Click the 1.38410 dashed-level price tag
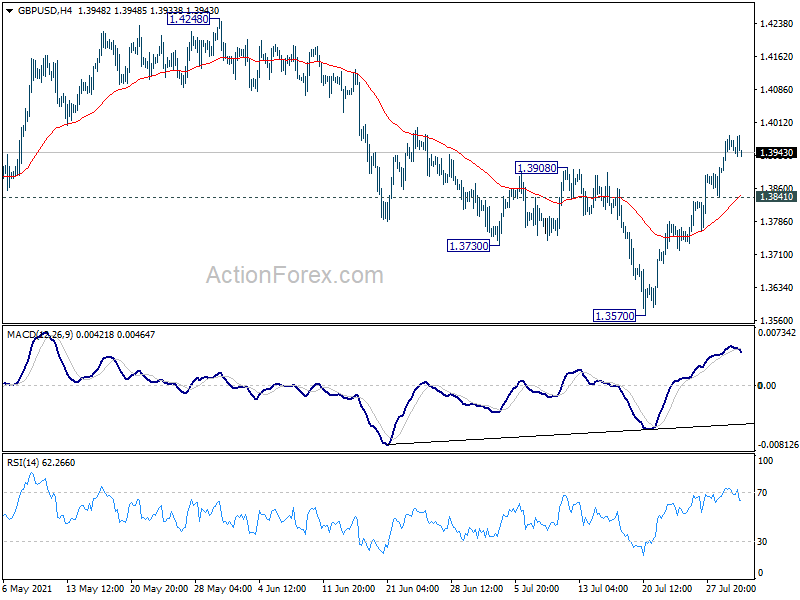800x600 pixels. click(x=776, y=197)
